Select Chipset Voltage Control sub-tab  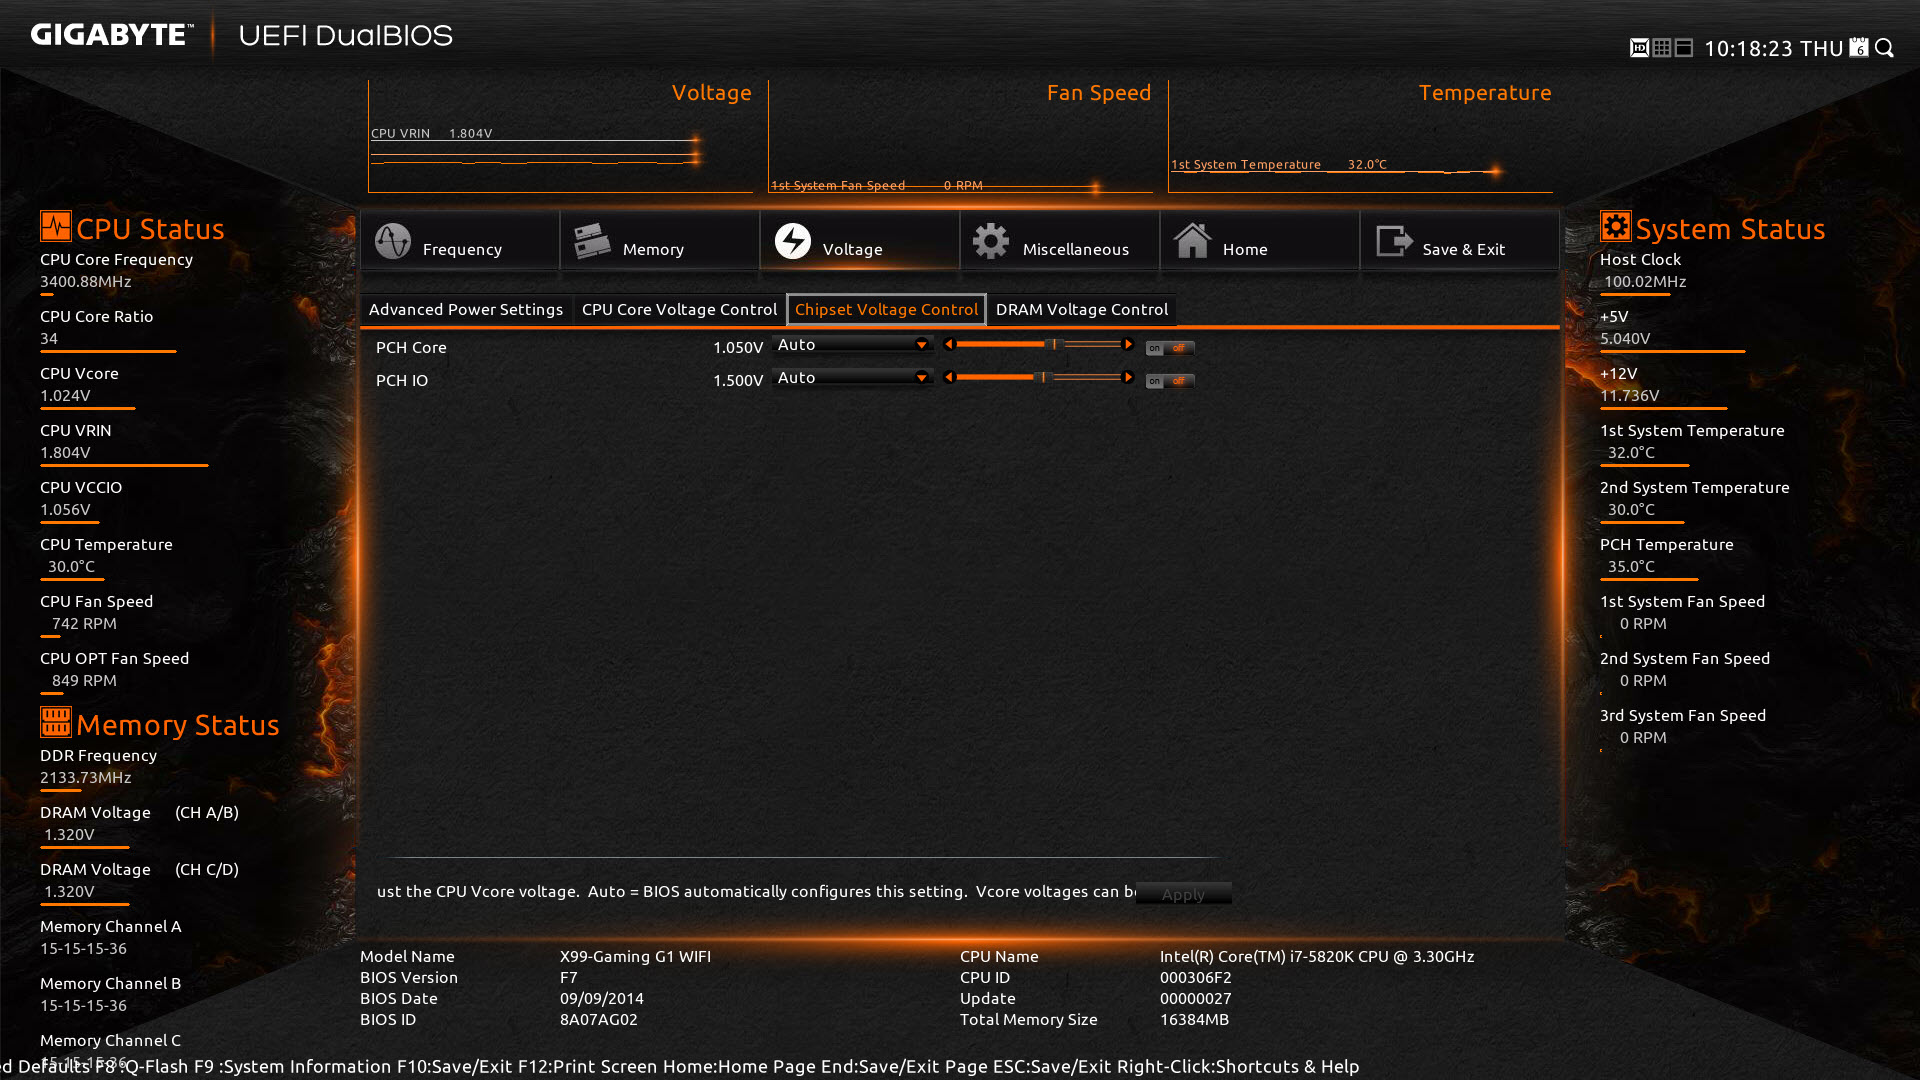(887, 310)
